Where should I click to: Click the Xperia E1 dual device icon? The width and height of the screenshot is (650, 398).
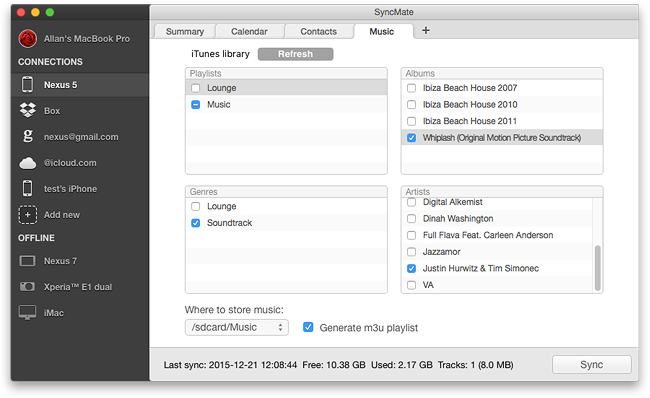pyautogui.click(x=27, y=286)
